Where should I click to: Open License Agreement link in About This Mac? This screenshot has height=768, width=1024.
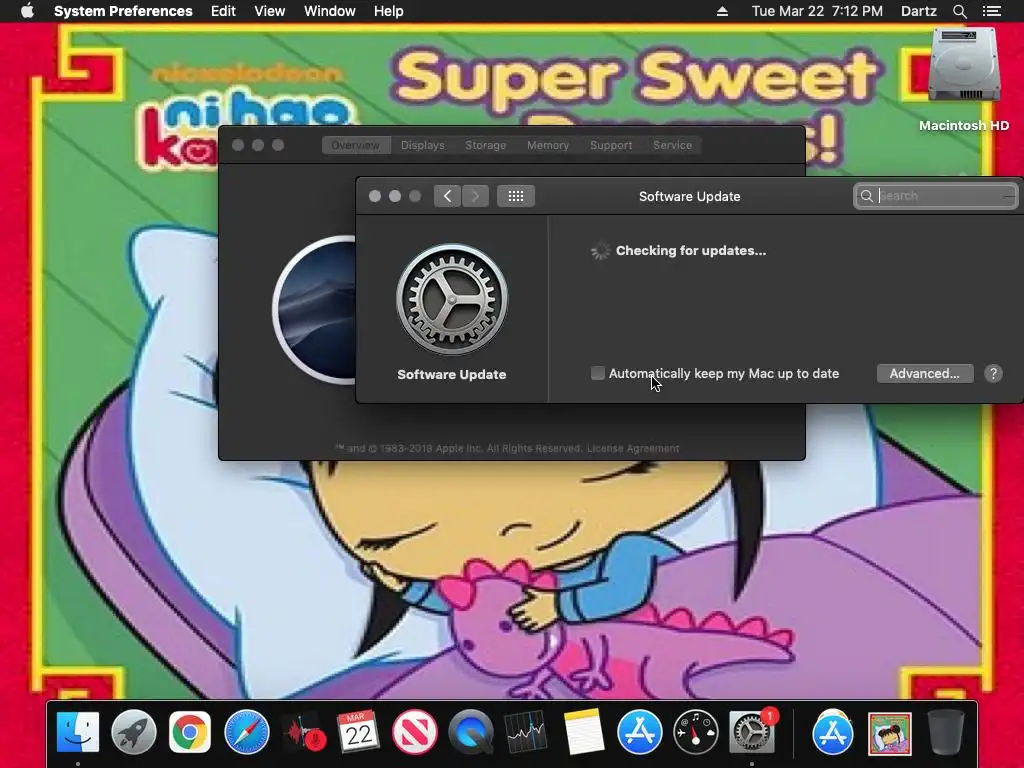(633, 449)
